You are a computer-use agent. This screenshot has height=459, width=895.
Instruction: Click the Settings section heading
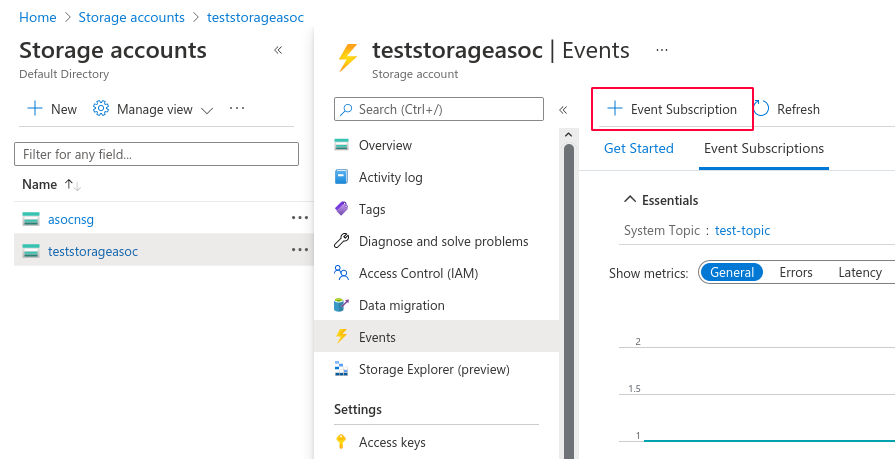(x=358, y=409)
